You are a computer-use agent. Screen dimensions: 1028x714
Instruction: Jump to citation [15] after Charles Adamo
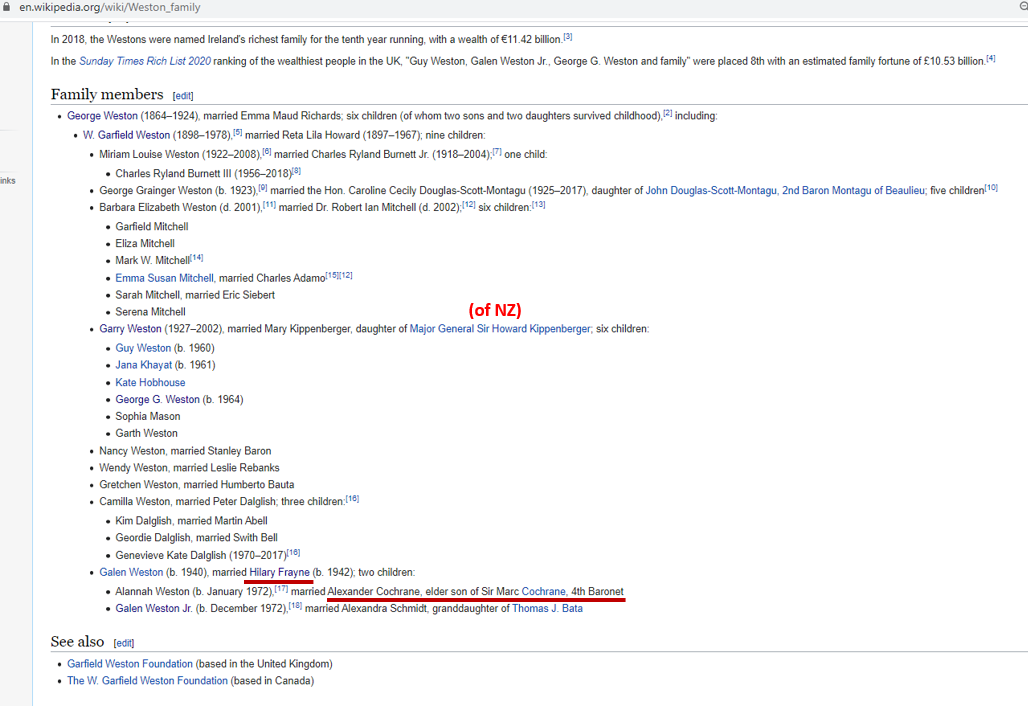click(332, 275)
